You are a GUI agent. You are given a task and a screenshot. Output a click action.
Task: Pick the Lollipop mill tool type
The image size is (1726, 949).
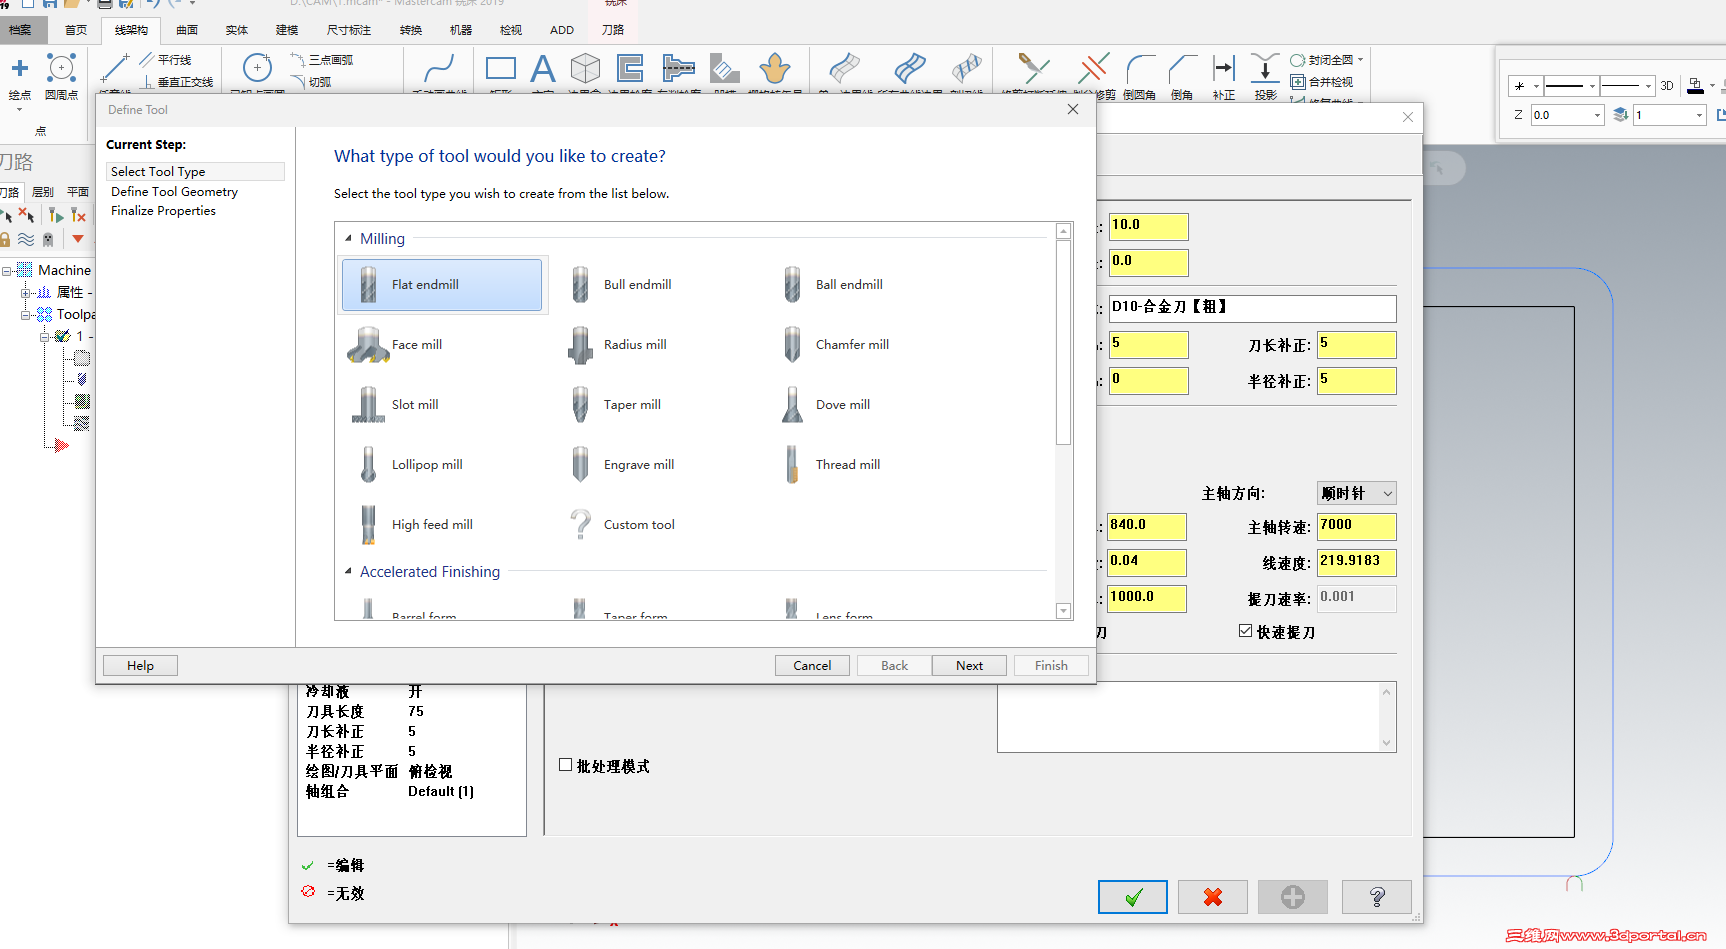click(410, 465)
